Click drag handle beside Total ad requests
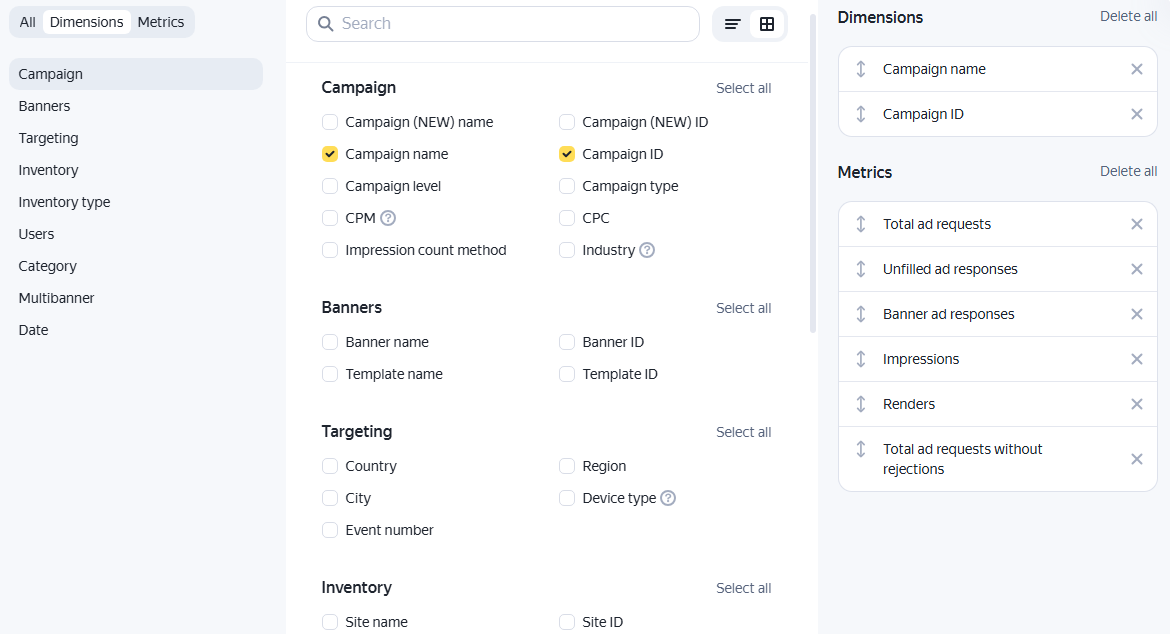 (861, 224)
